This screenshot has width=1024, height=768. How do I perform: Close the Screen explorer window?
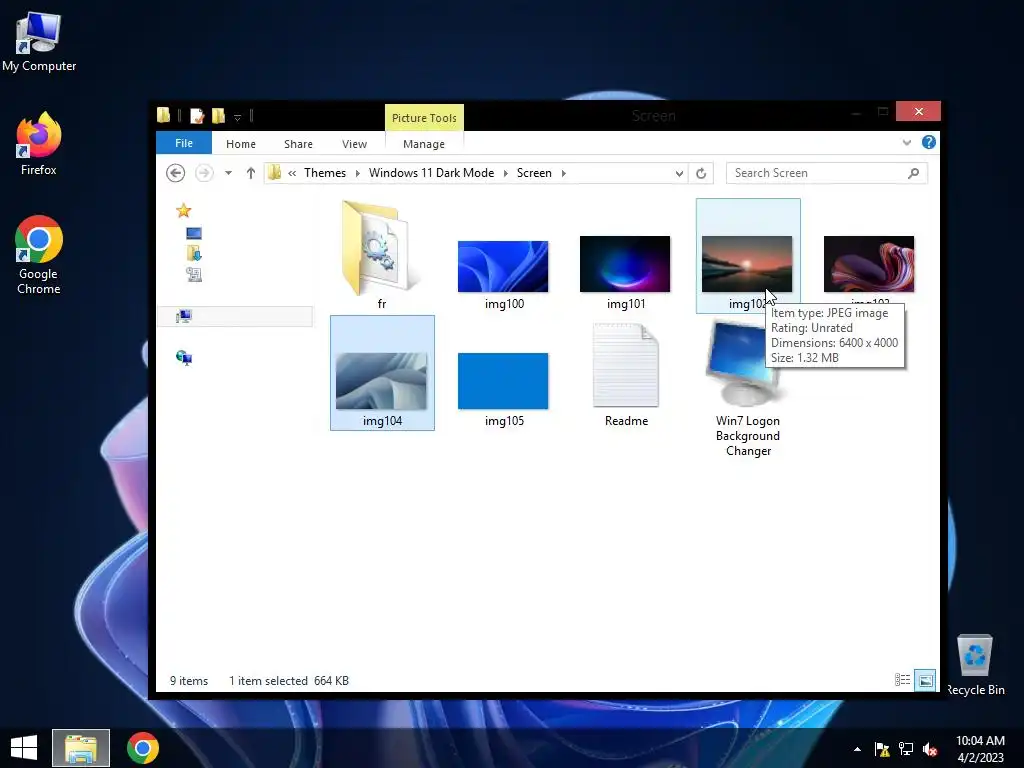point(918,112)
